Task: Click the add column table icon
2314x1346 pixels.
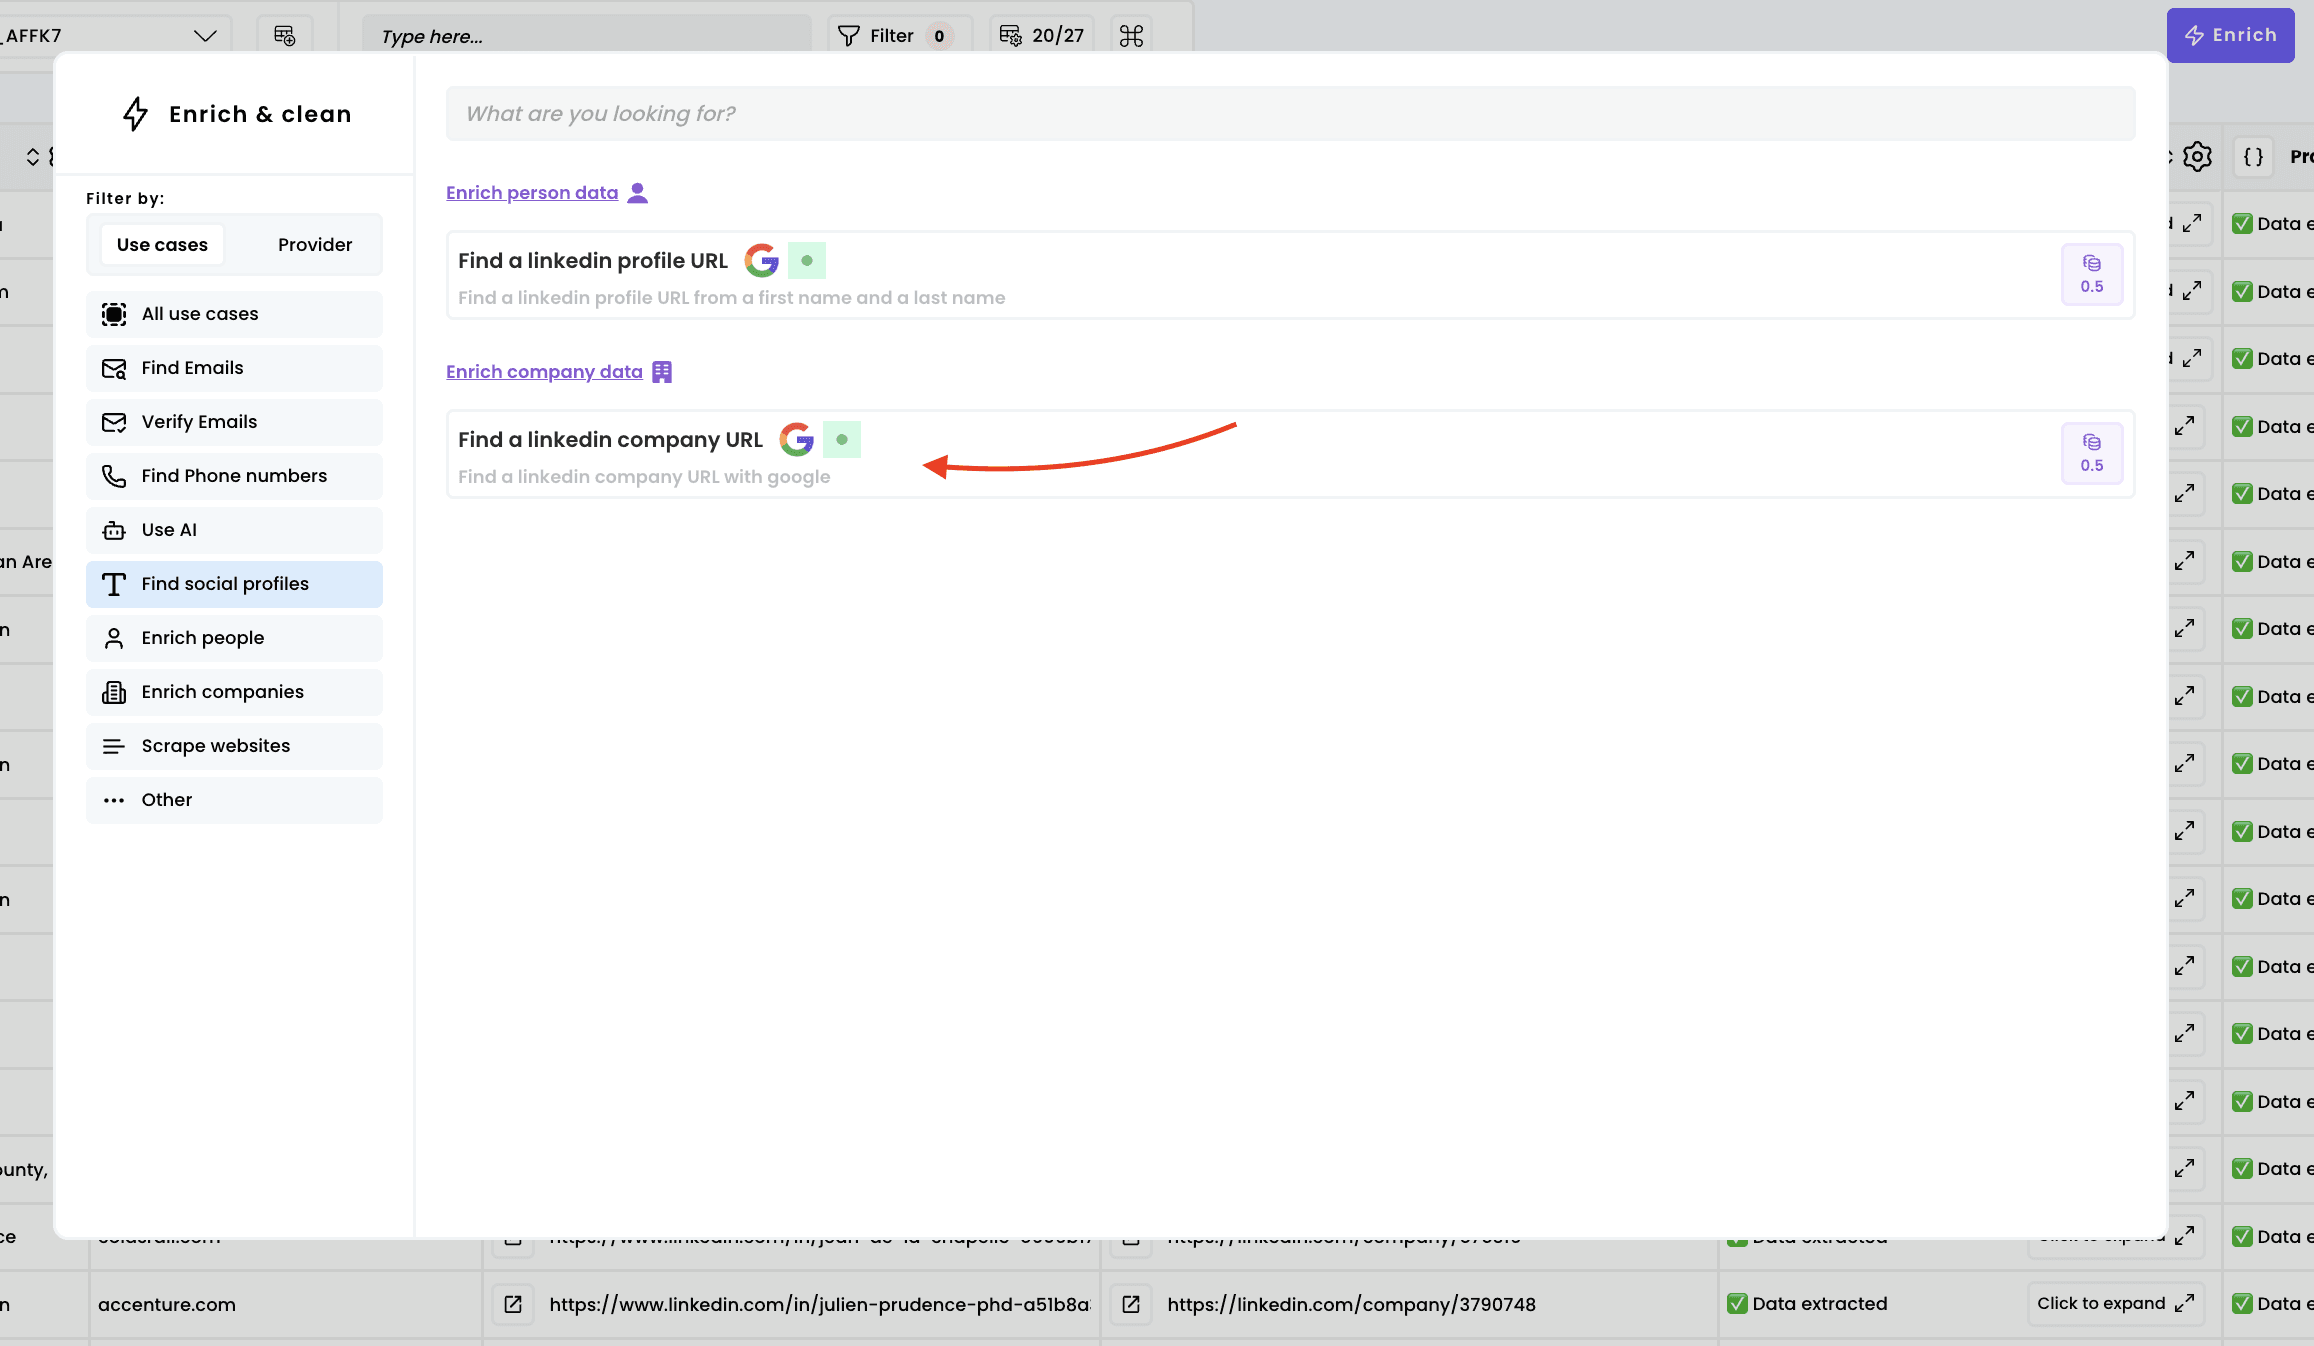Action: (284, 36)
